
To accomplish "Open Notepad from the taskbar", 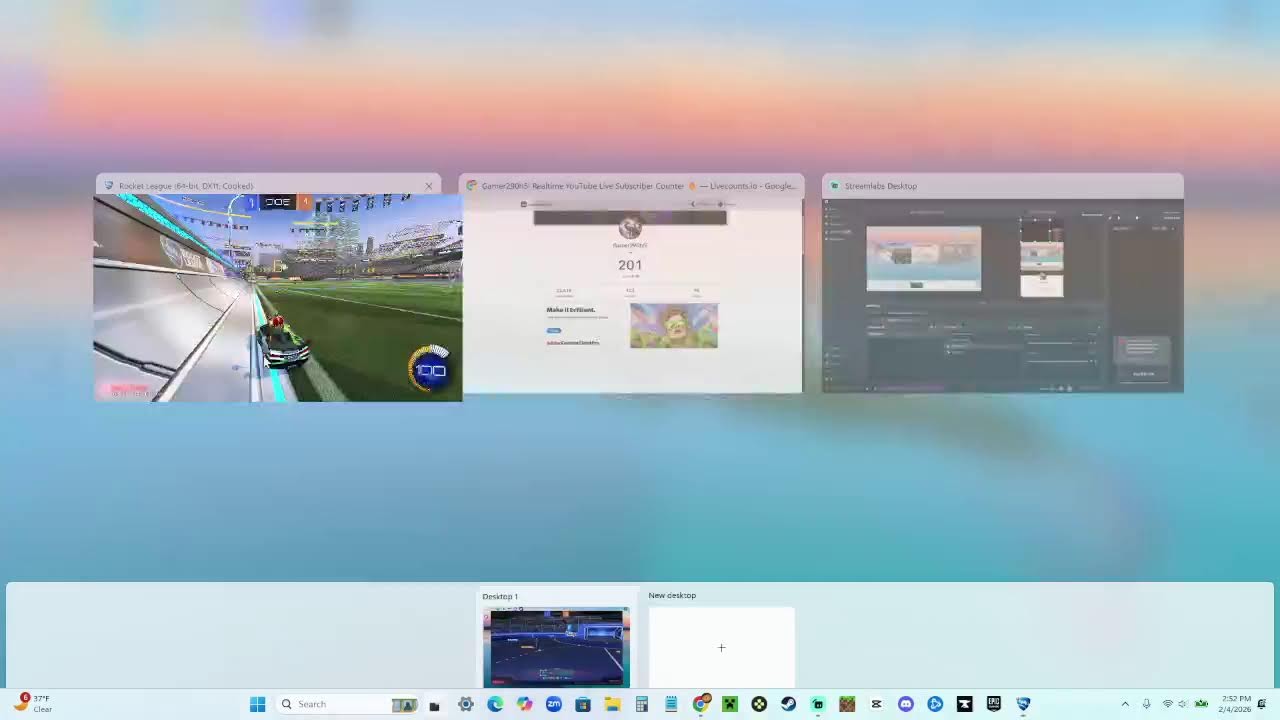I will [671, 704].
